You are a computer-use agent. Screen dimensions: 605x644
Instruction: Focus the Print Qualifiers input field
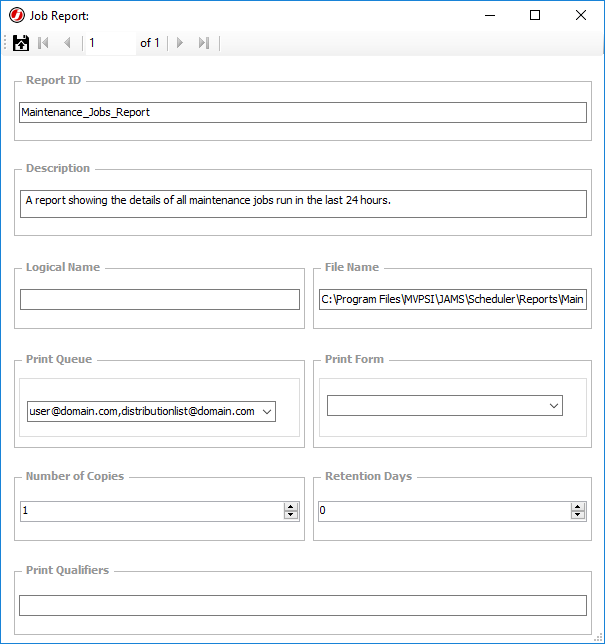tap(303, 605)
